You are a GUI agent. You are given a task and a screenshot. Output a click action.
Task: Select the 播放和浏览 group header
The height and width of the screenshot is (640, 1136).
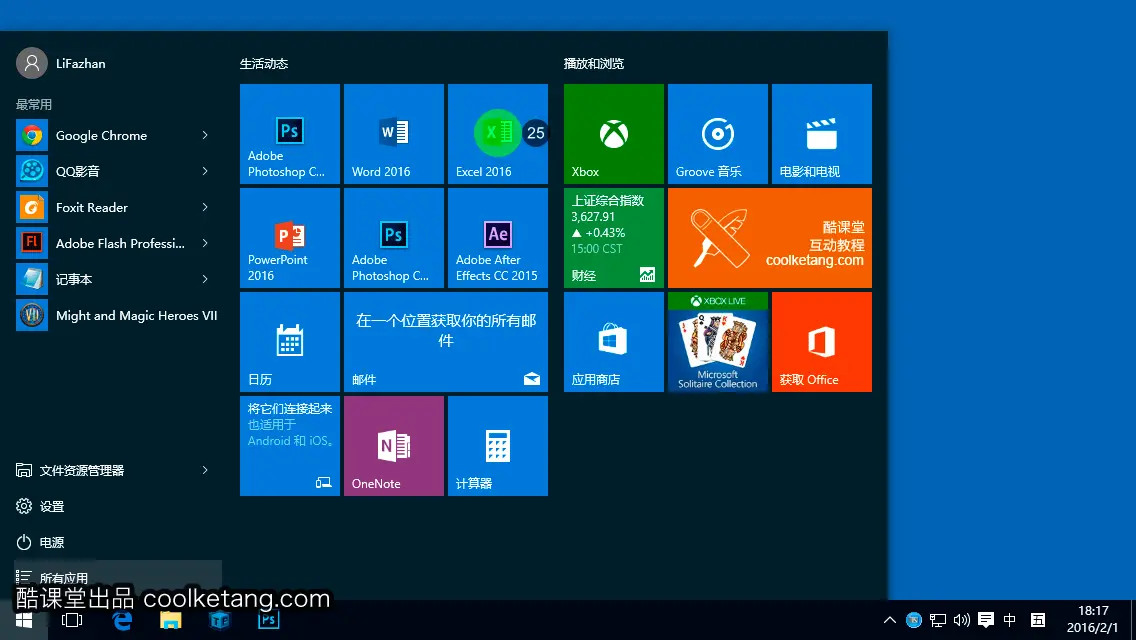(x=593, y=64)
